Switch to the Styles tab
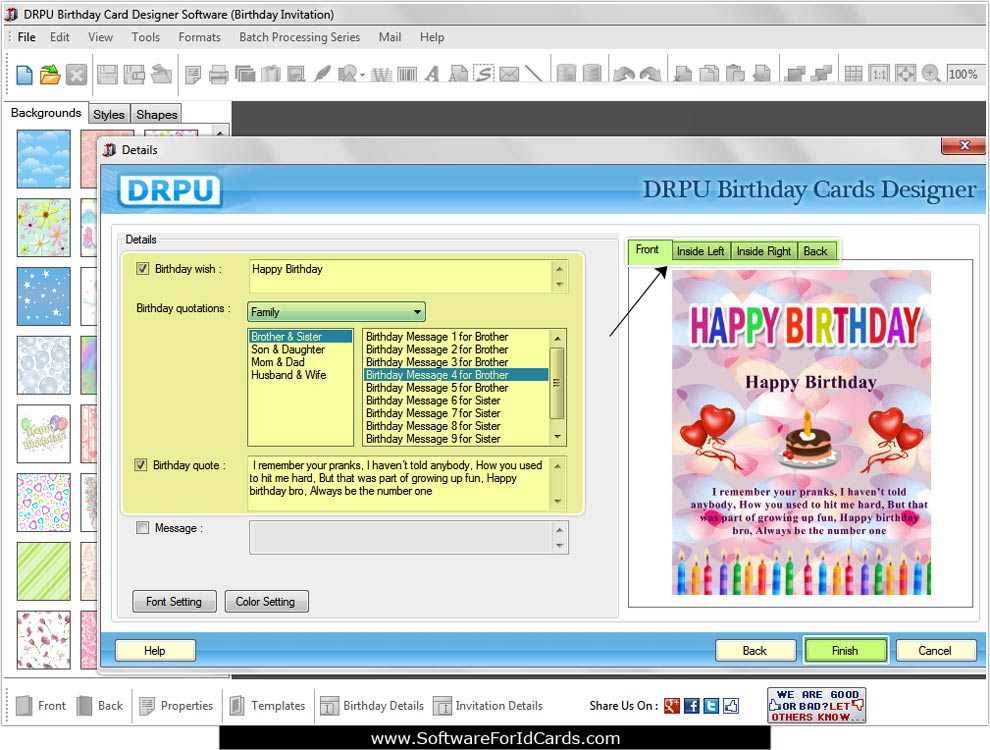The width and height of the screenshot is (990, 750). coord(109,114)
